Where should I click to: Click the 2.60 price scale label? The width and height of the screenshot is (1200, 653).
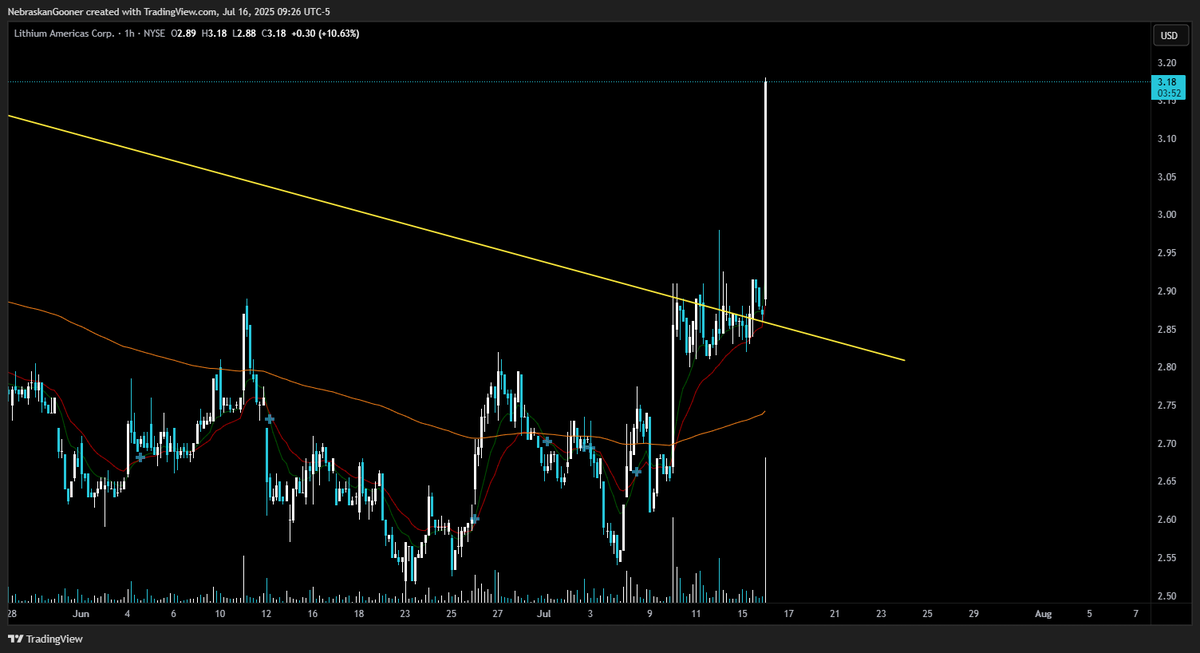point(1166,519)
